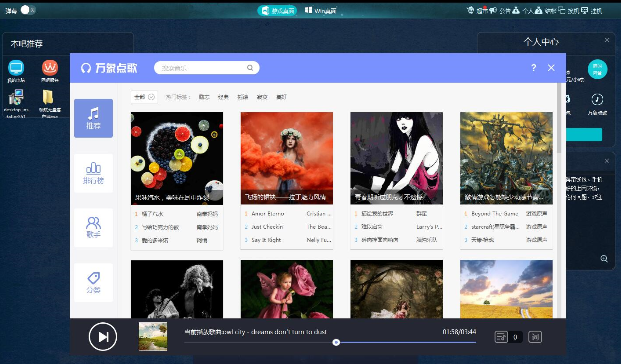The image size is (621, 364).
Task: Open the 推荐 music note sidebar tab
Action: 93,118
